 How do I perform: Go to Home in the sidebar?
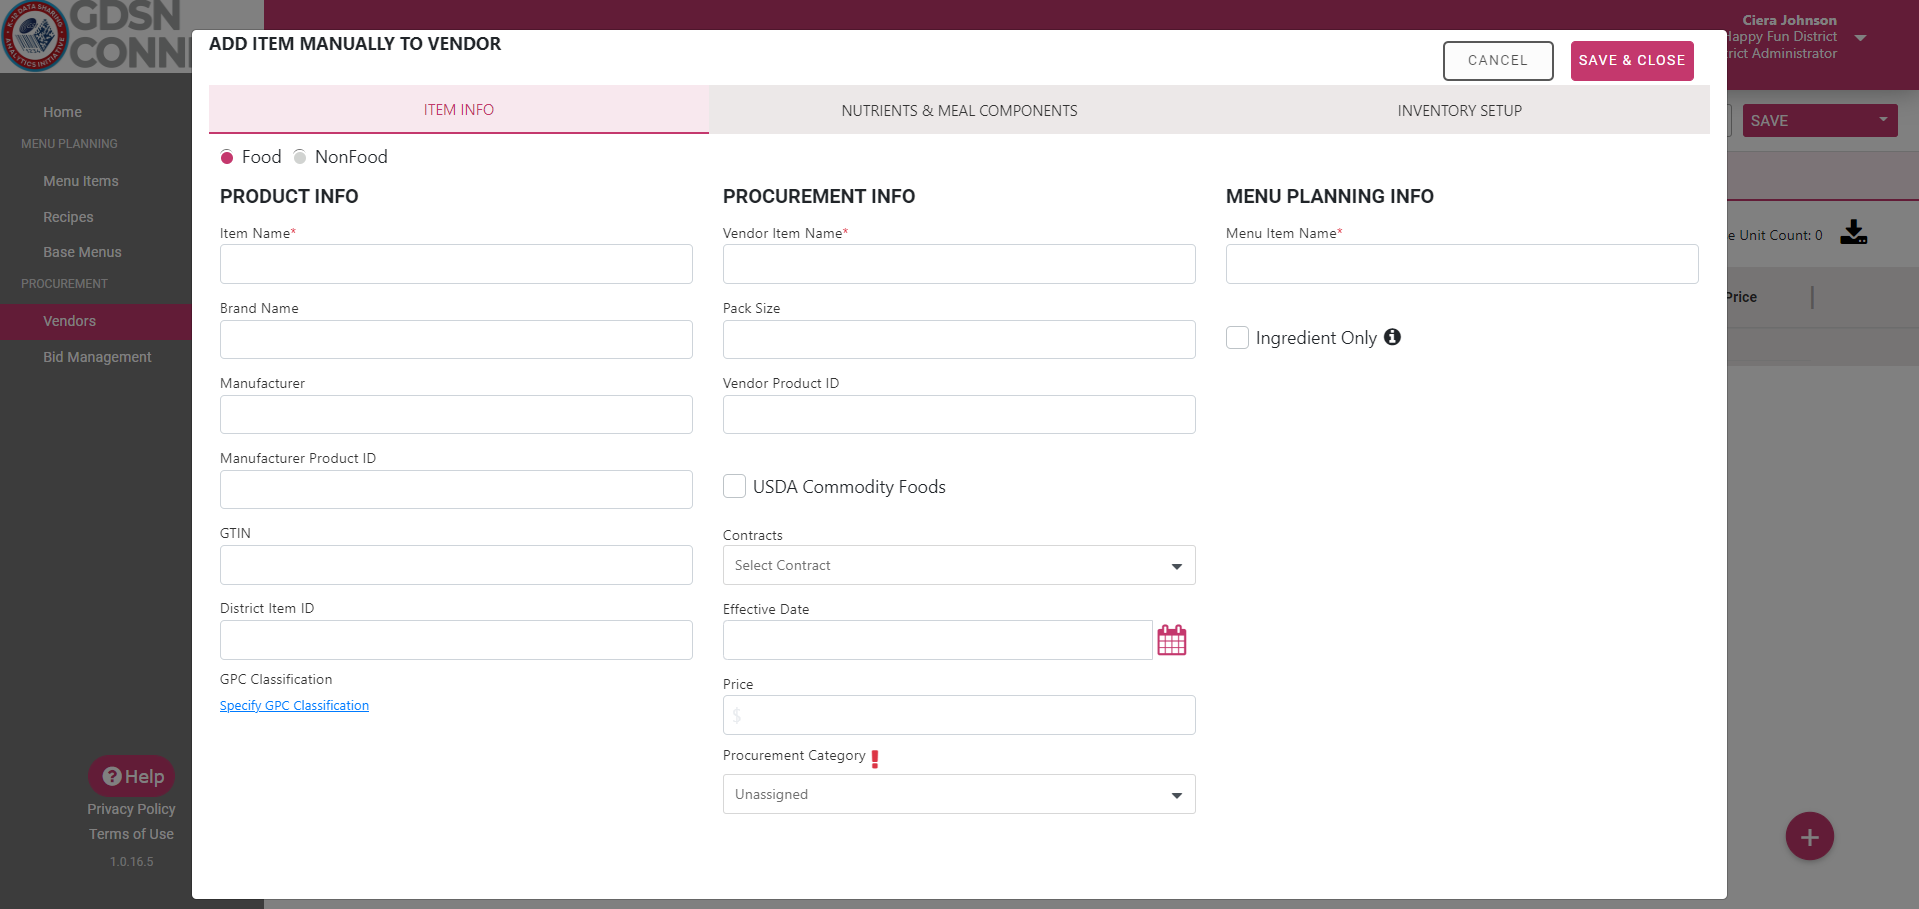coord(62,112)
